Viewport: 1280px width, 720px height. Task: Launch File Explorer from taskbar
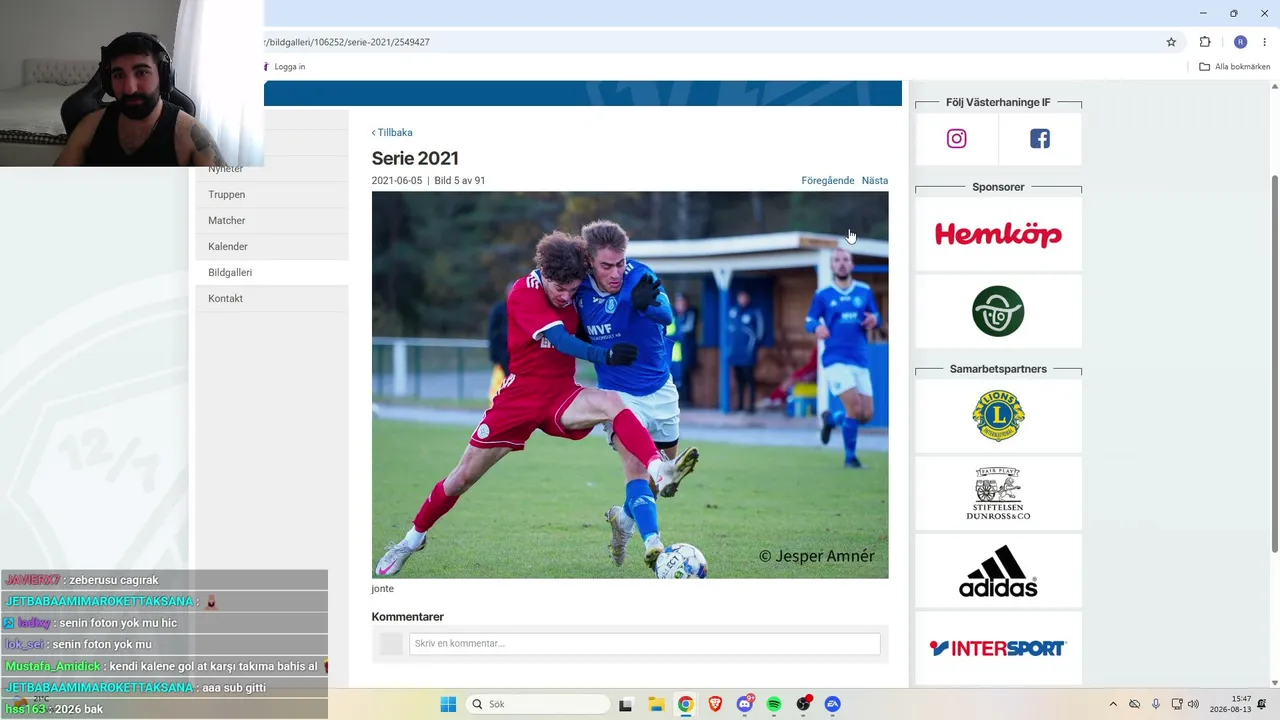(x=656, y=704)
